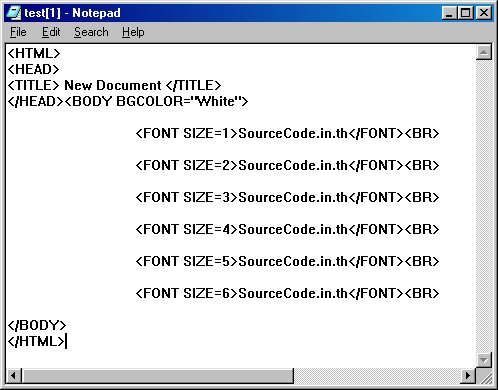This screenshot has width=498, height=390.
Task: Close the Notepad window
Action: click(x=484, y=13)
